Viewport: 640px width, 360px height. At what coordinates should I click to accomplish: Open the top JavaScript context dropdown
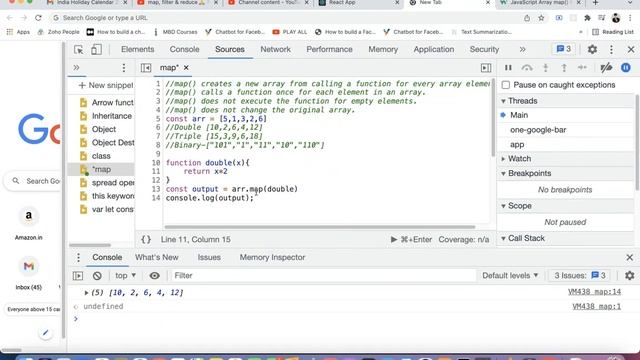click(125, 276)
